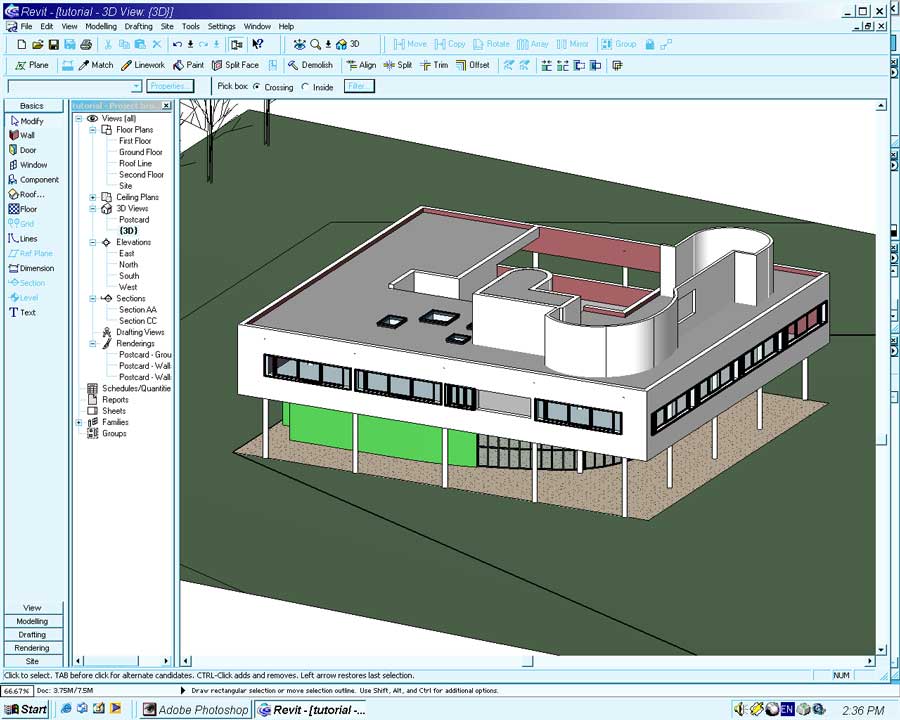Click the Open folder icon
The width and height of the screenshot is (900, 720).
pyautogui.click(x=37, y=44)
